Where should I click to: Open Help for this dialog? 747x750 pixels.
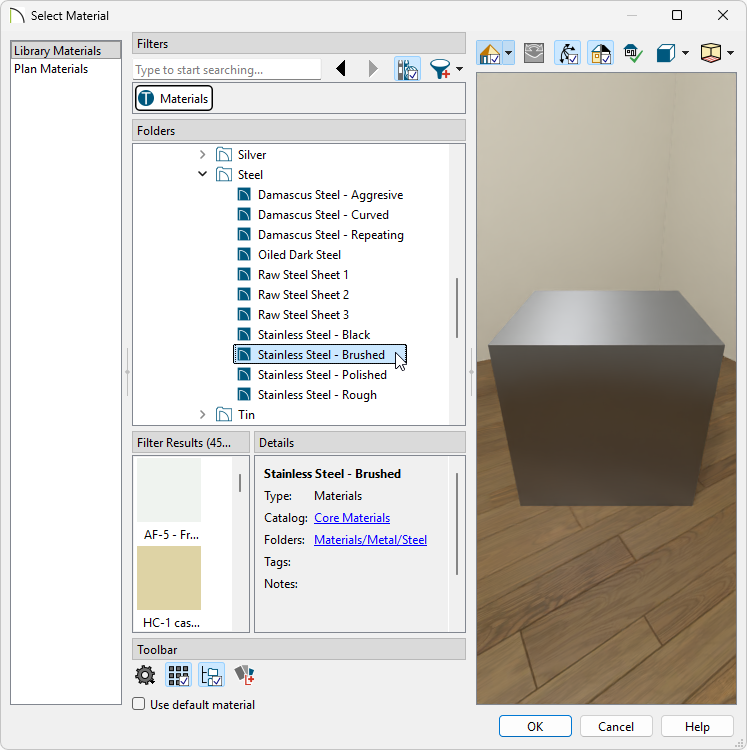coord(697,726)
